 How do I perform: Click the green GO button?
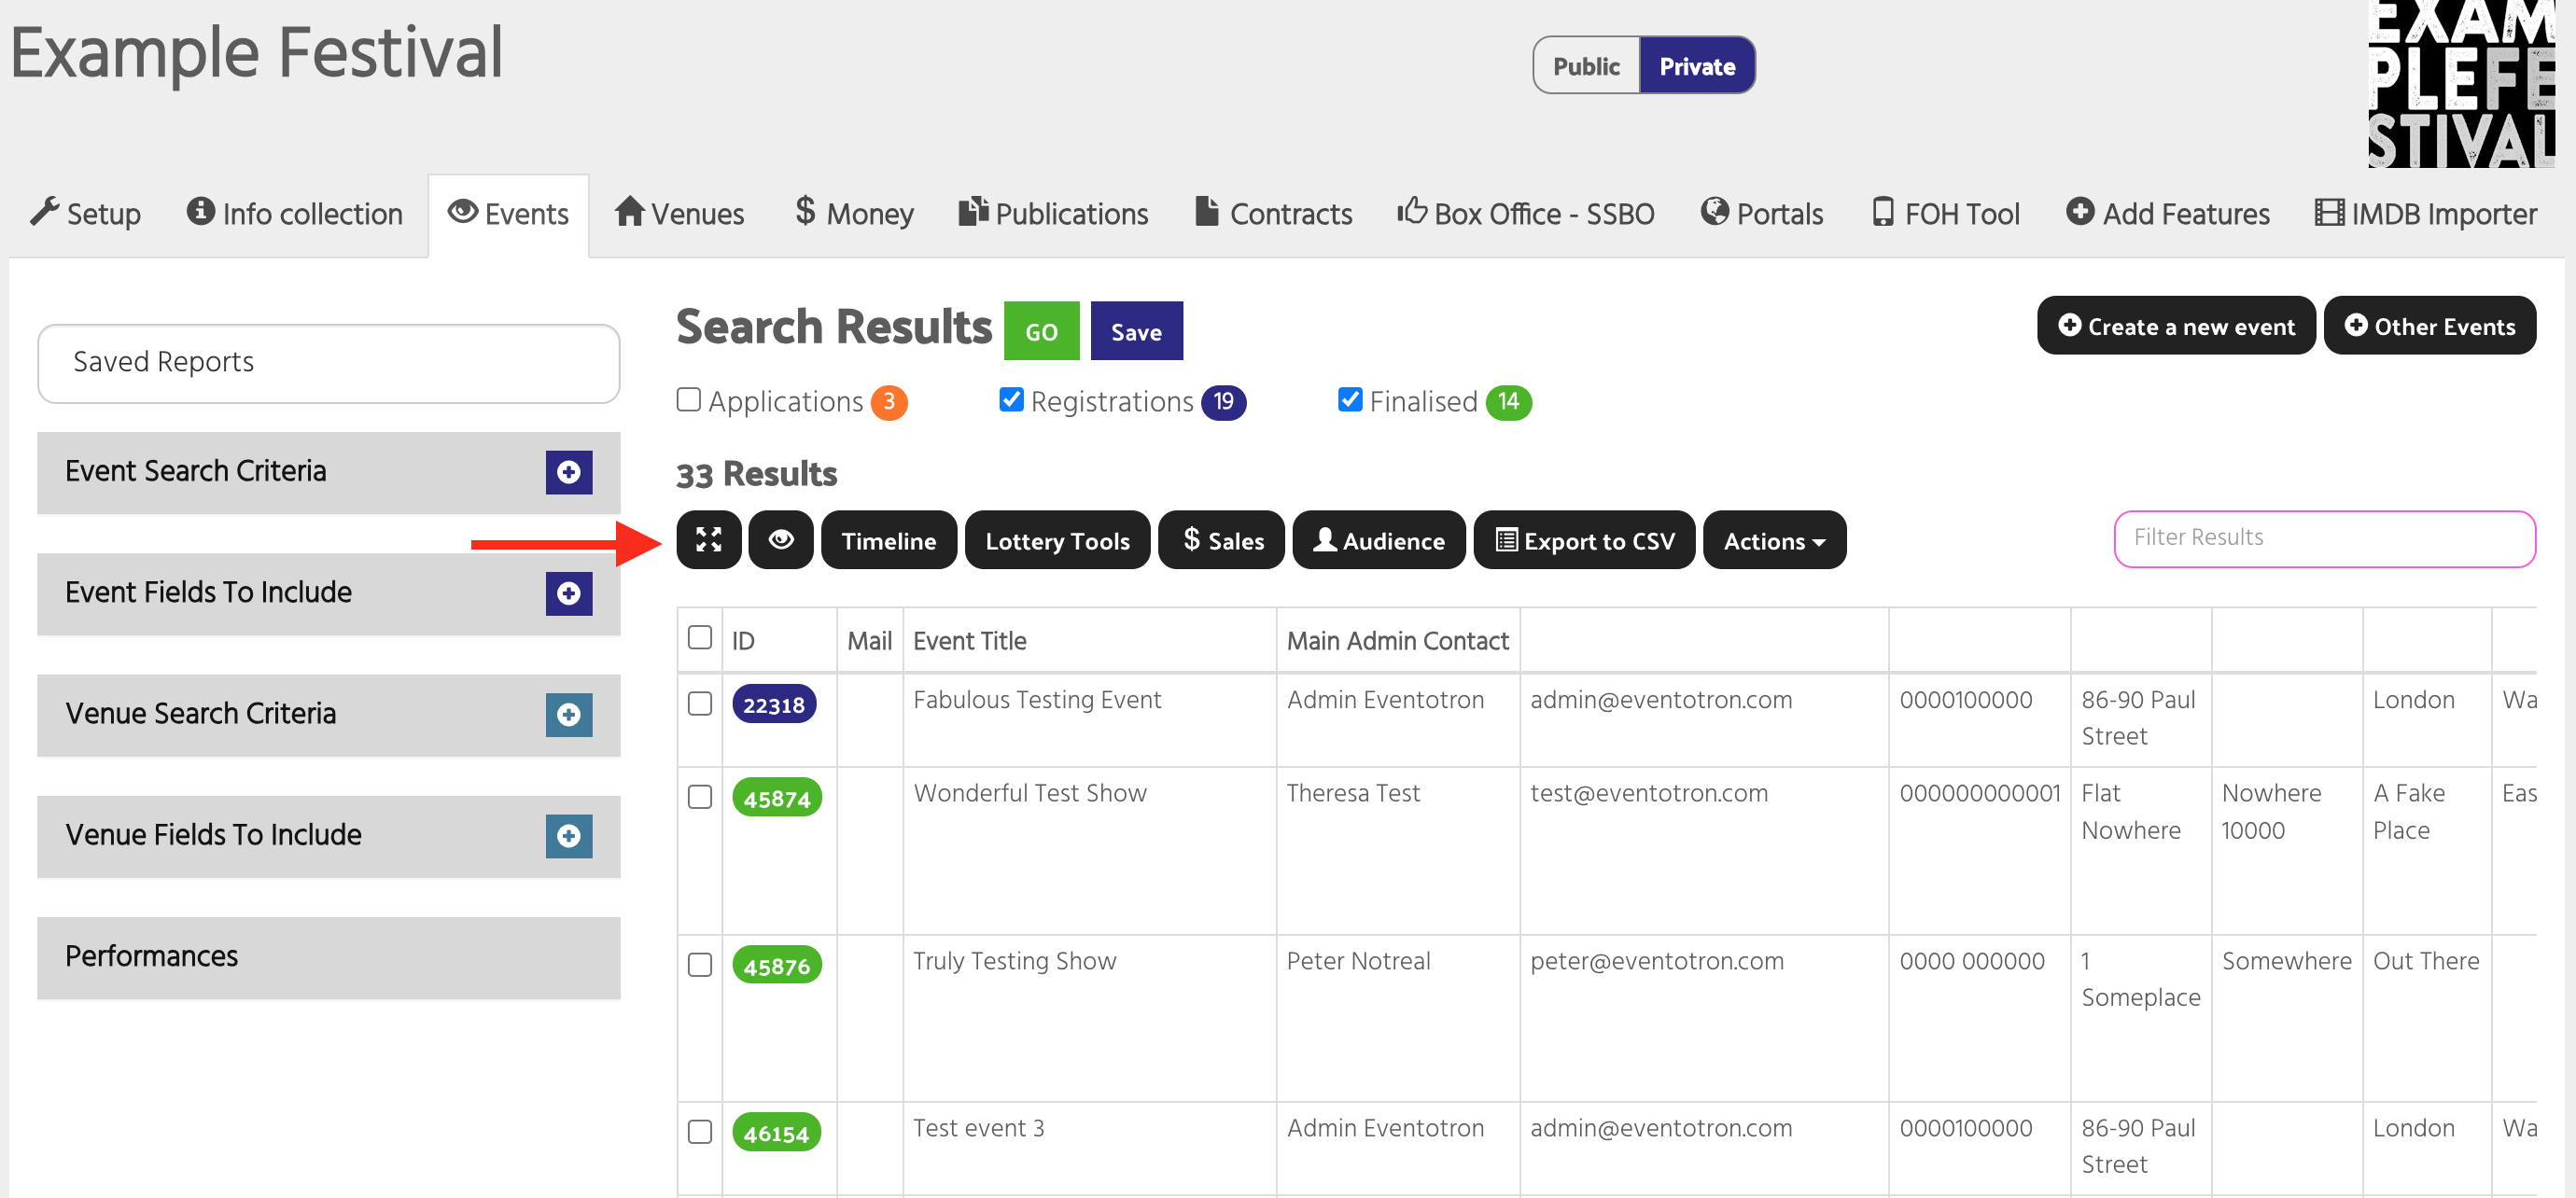click(x=1041, y=331)
